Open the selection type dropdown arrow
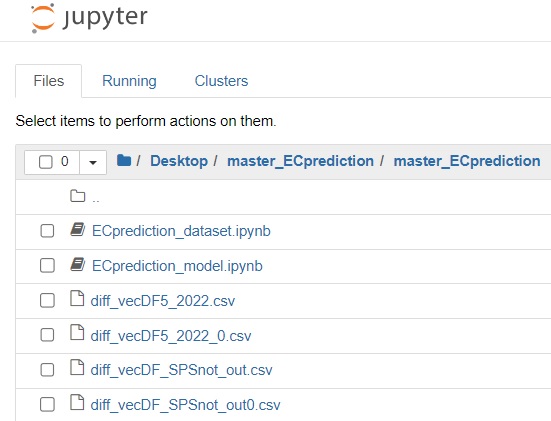 click(x=93, y=162)
